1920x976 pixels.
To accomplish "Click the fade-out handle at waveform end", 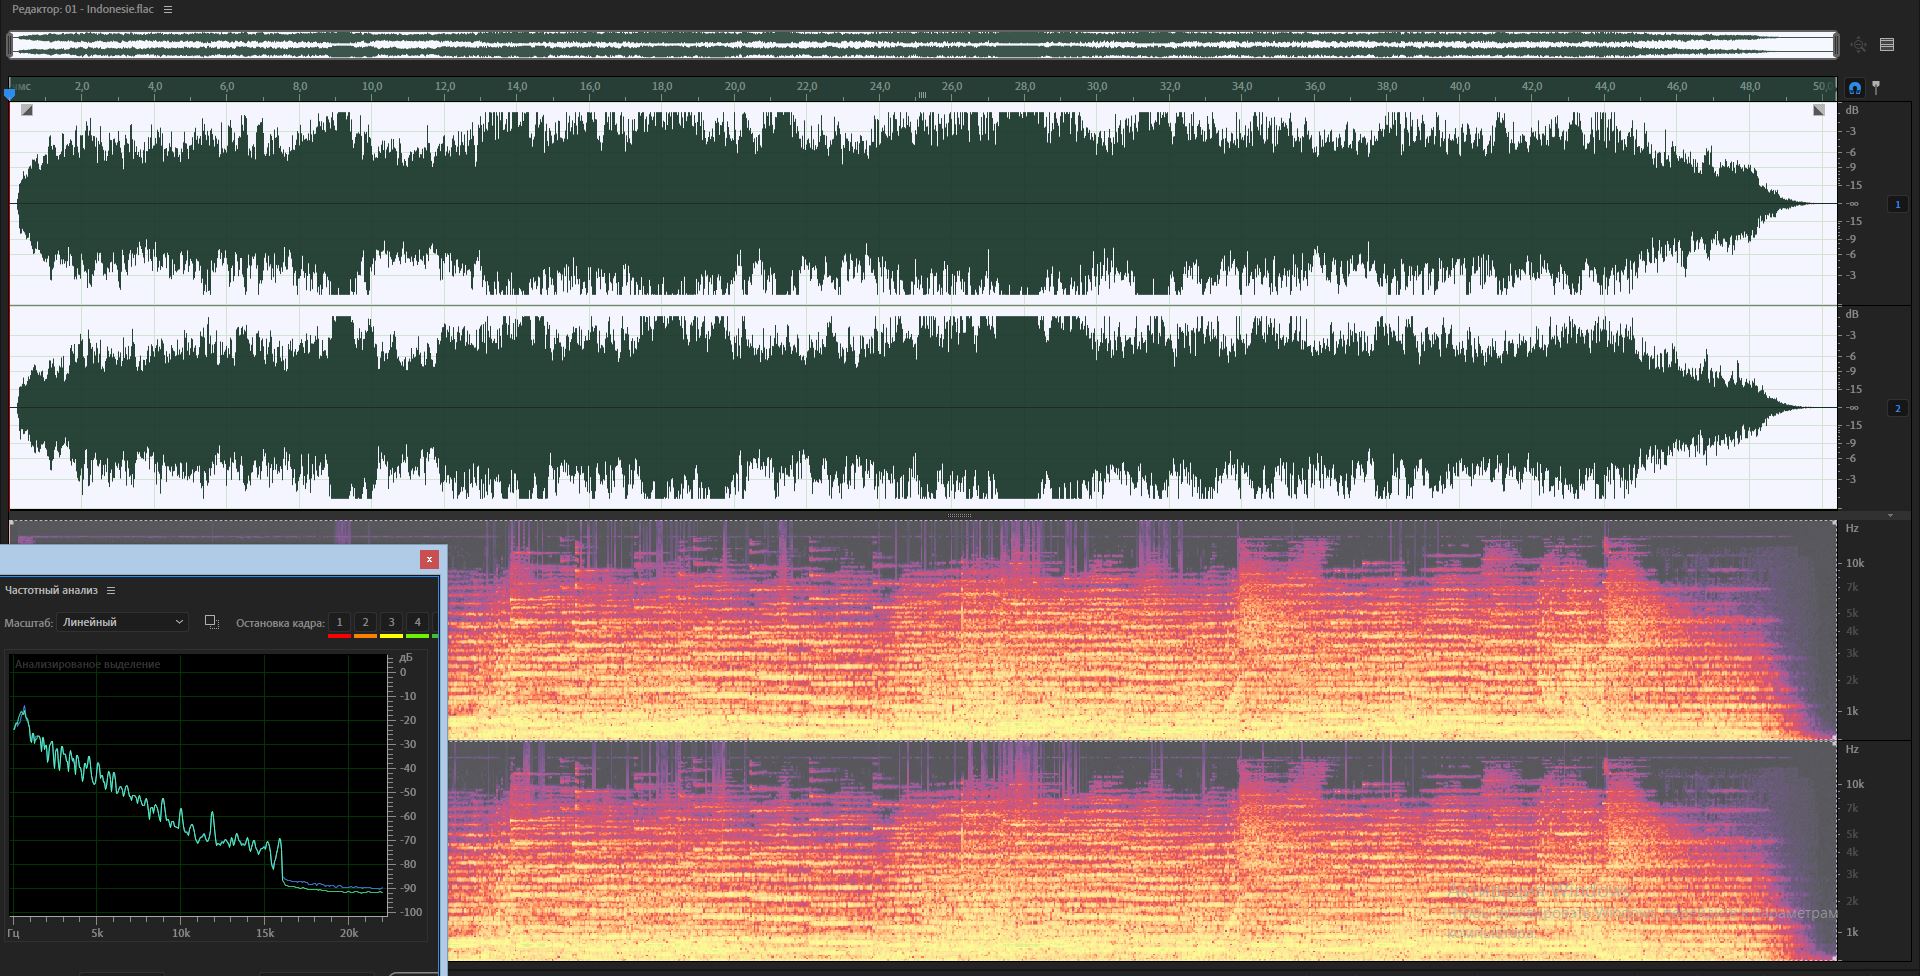I will [1819, 110].
